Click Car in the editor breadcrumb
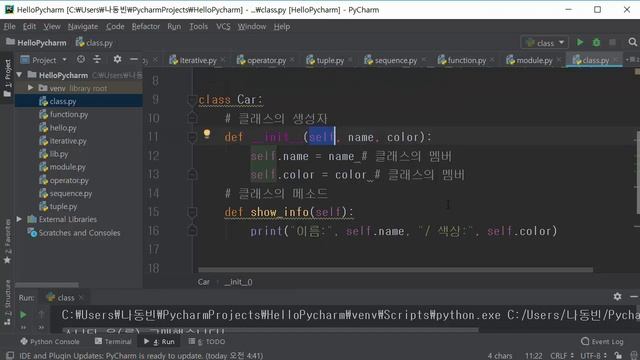The width and height of the screenshot is (640, 360). (x=204, y=282)
